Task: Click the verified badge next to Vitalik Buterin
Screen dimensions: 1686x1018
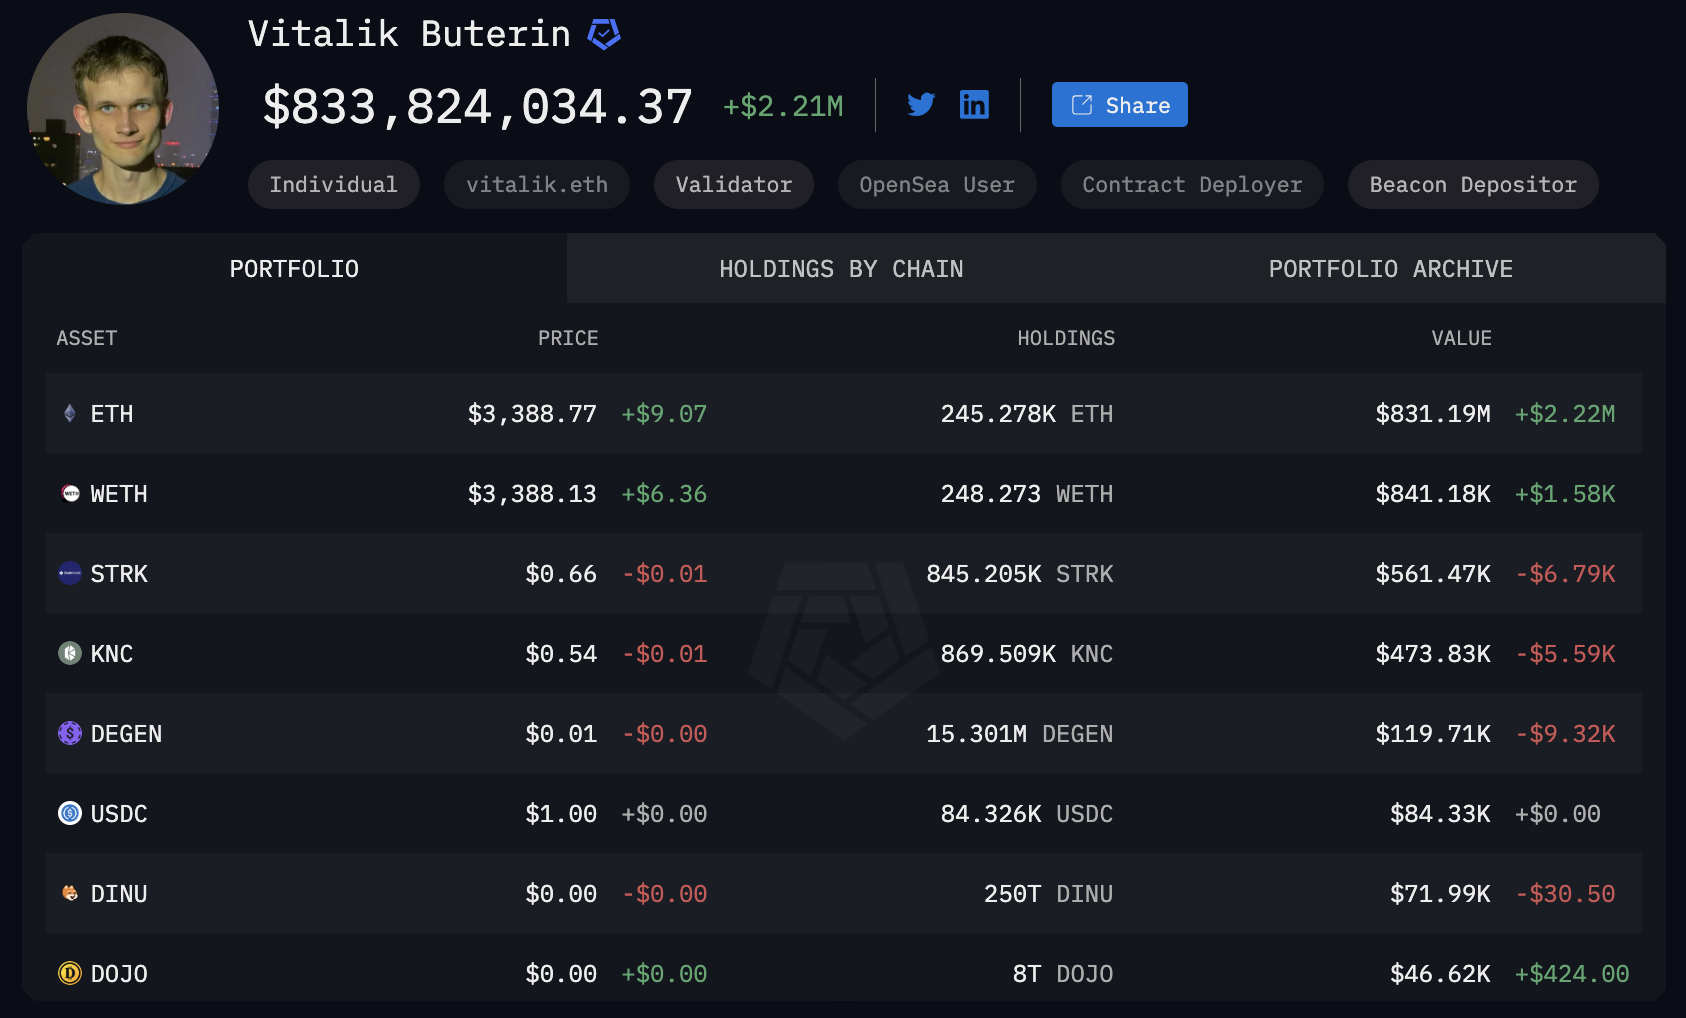Action: tap(604, 34)
